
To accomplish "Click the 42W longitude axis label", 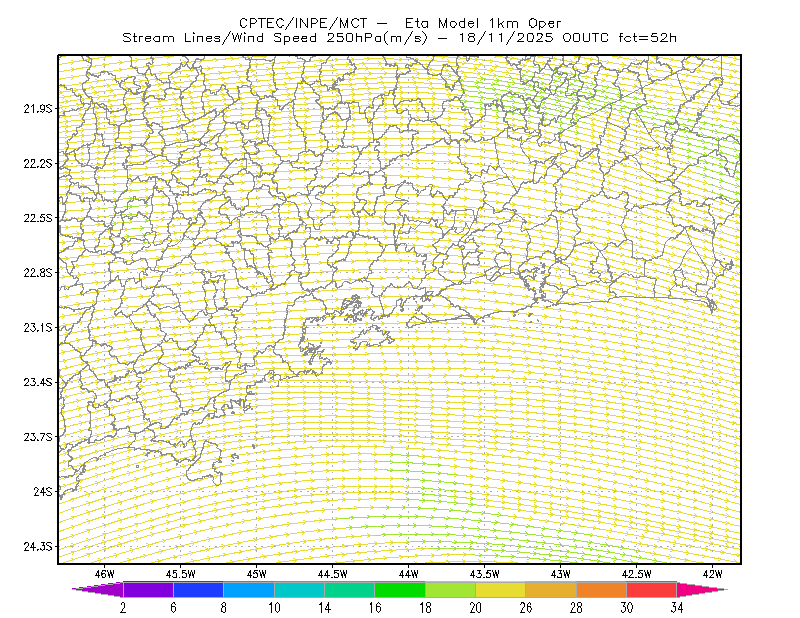I will [712, 574].
